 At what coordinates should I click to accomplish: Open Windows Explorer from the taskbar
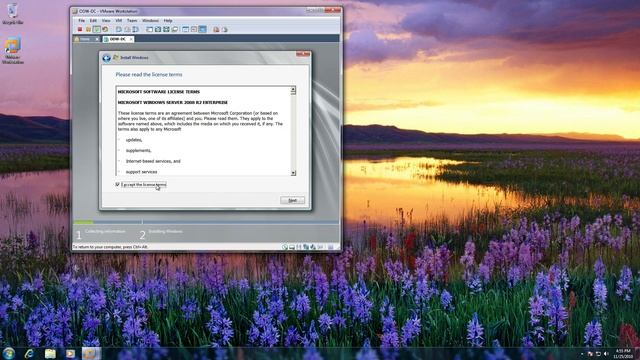click(x=50, y=353)
